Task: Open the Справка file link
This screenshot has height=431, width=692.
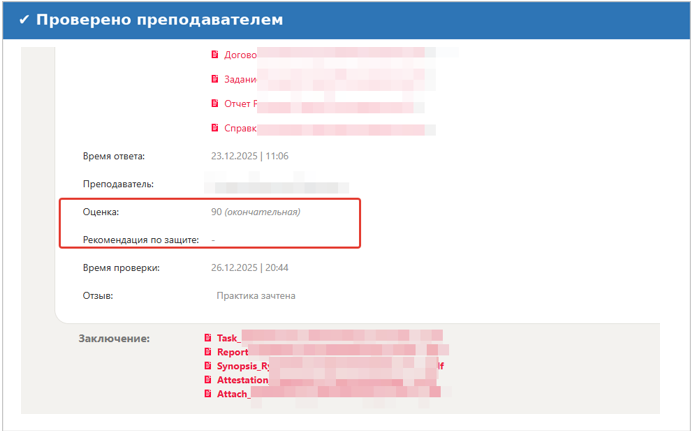Action: 240,128
